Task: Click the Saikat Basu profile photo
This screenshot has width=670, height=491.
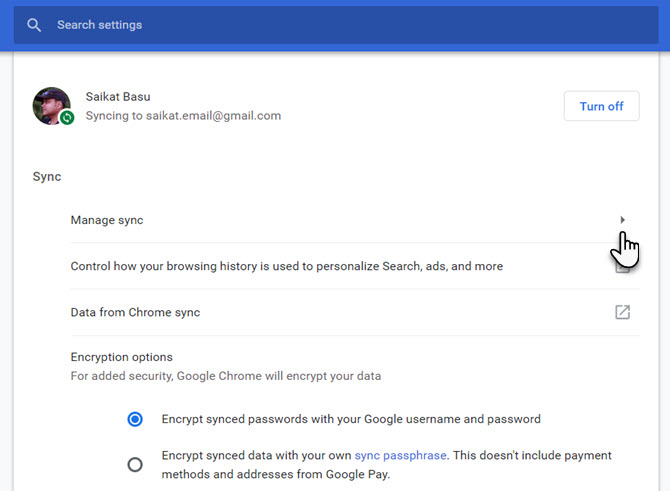Action: pos(51,105)
